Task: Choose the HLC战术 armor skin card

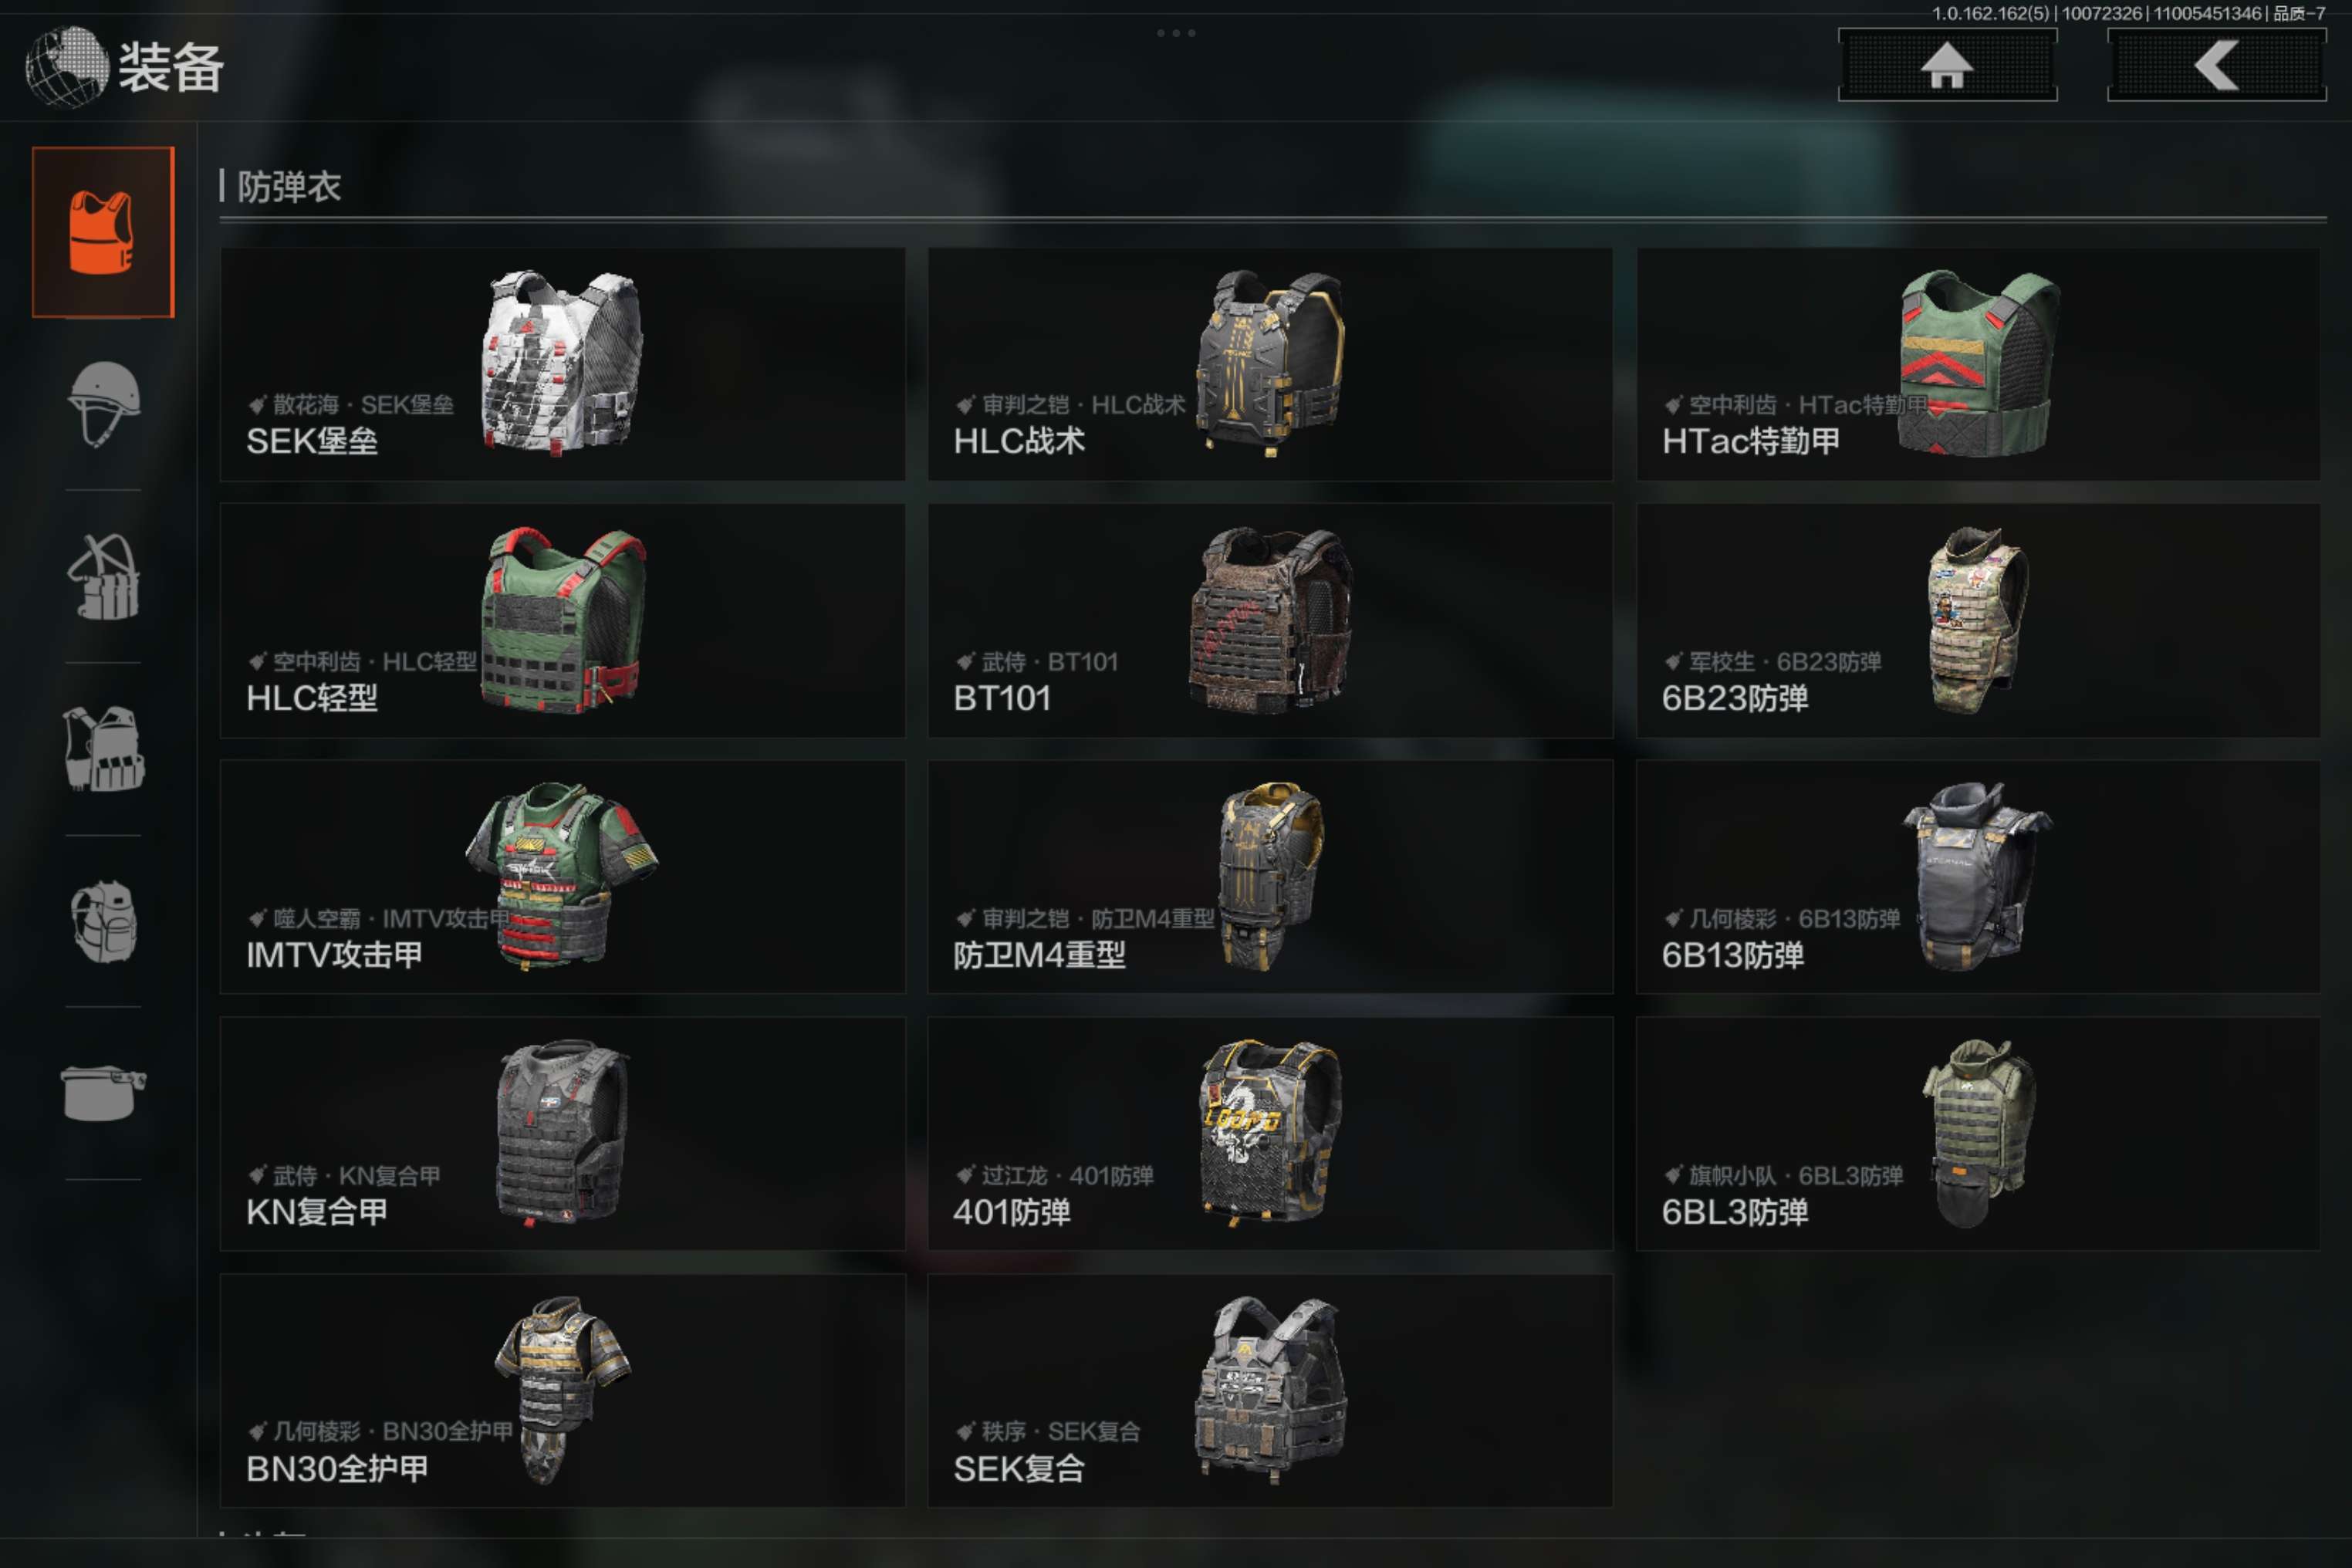Action: click(1270, 364)
